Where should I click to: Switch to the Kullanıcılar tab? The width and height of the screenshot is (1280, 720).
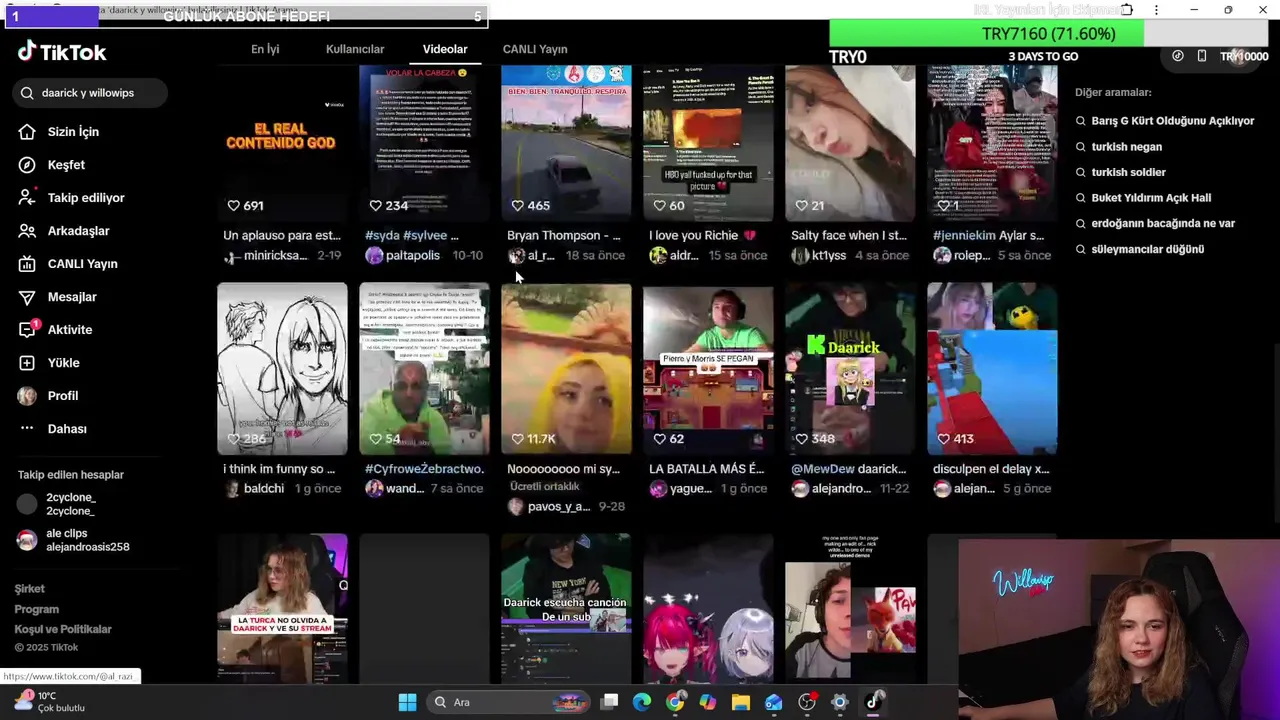(x=355, y=49)
